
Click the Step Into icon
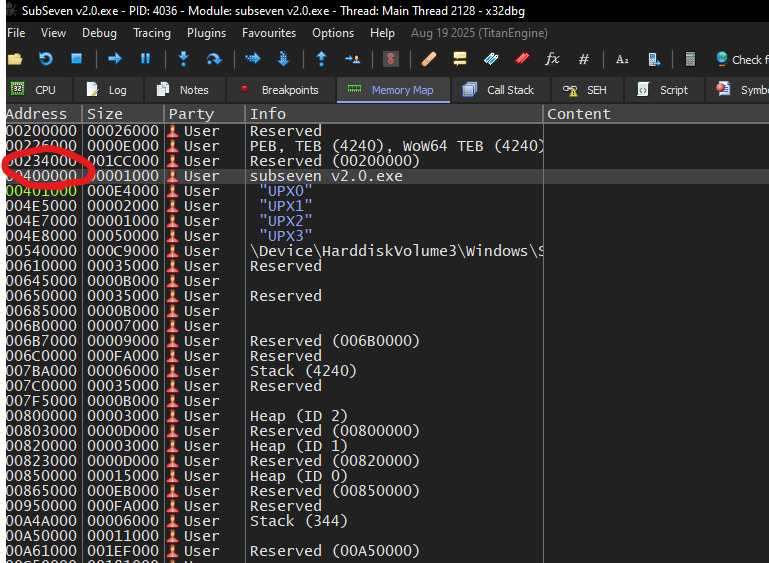pos(183,59)
